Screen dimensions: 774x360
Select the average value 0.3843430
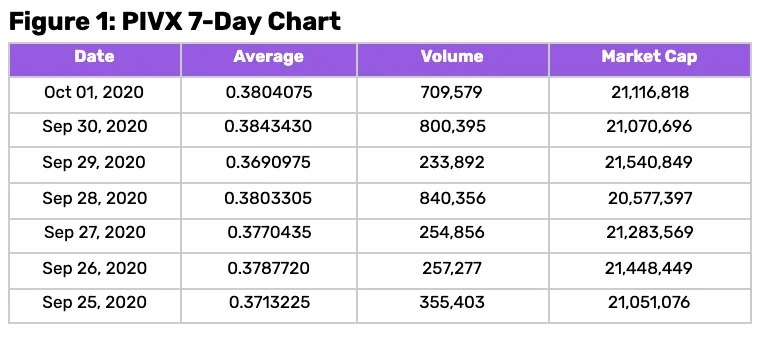pos(268,126)
